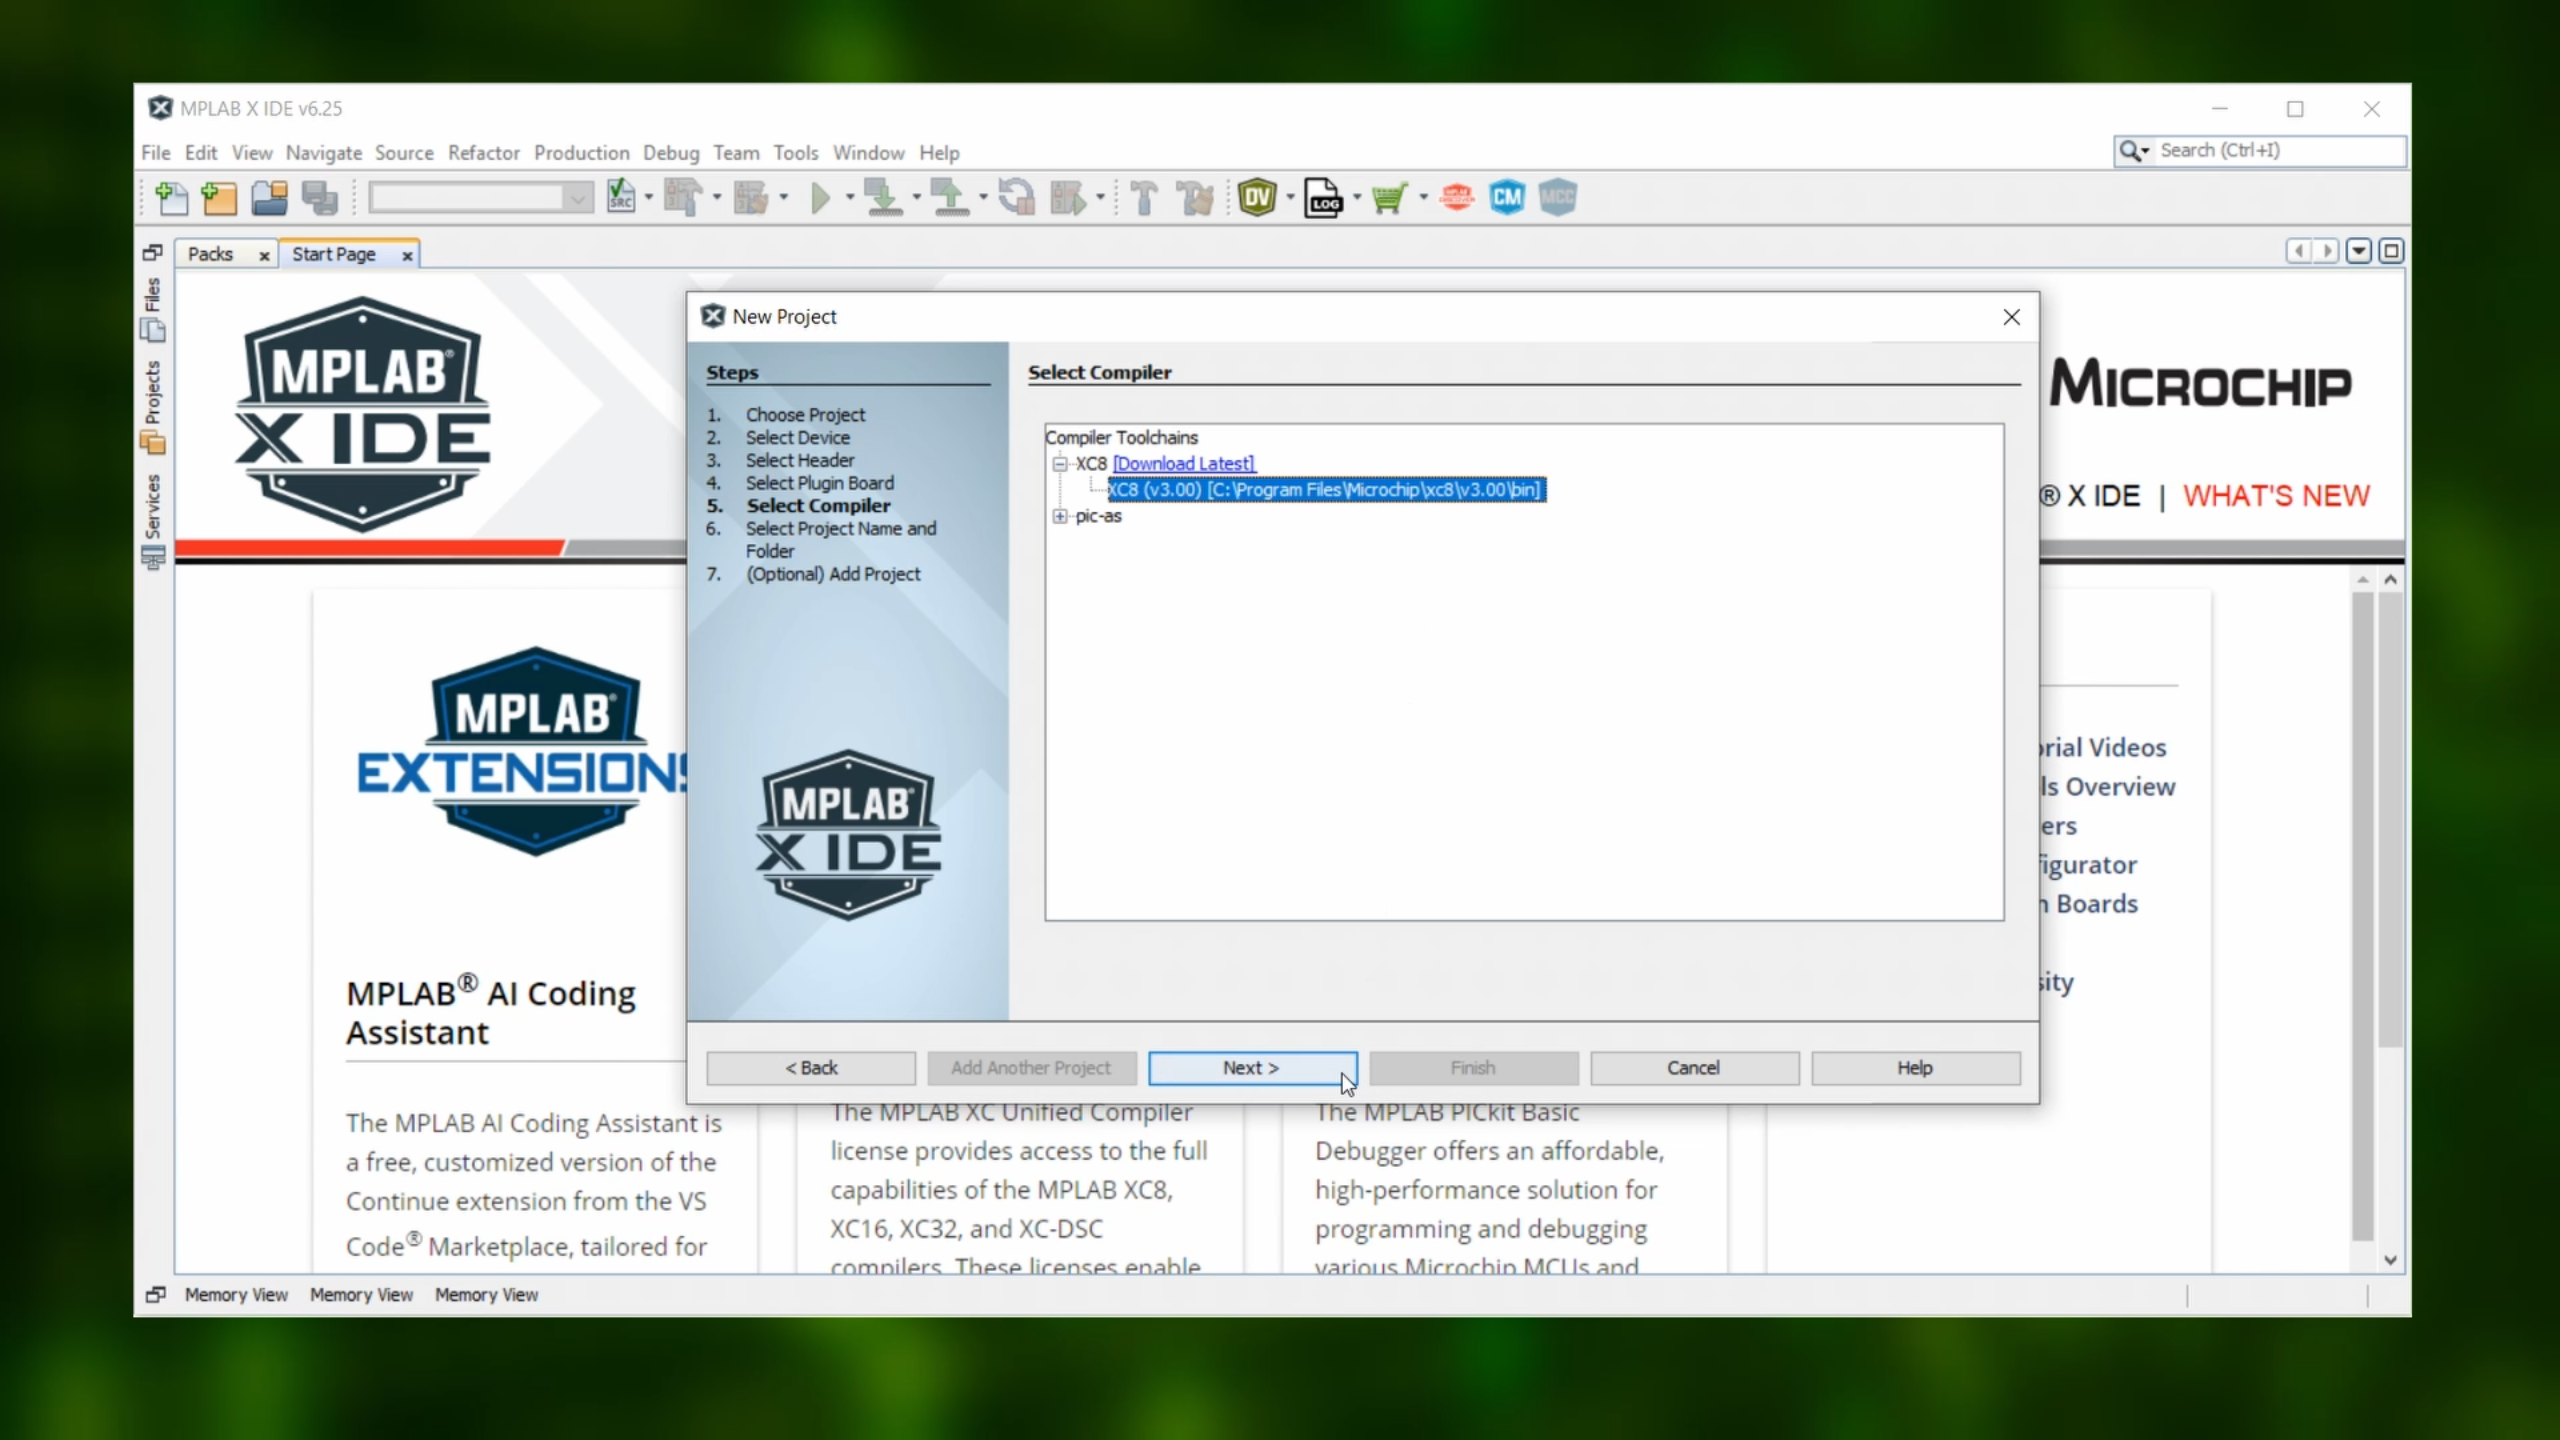
Task: Select XC8 (v3.00) compiler entry
Action: click(1325, 490)
